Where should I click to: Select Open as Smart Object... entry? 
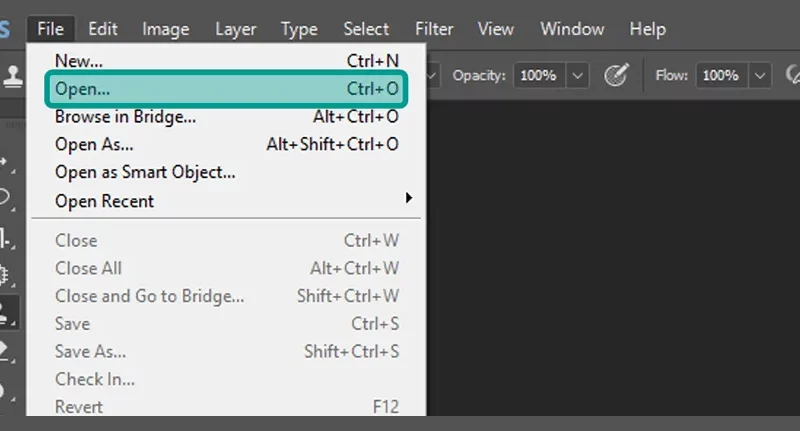227,172
